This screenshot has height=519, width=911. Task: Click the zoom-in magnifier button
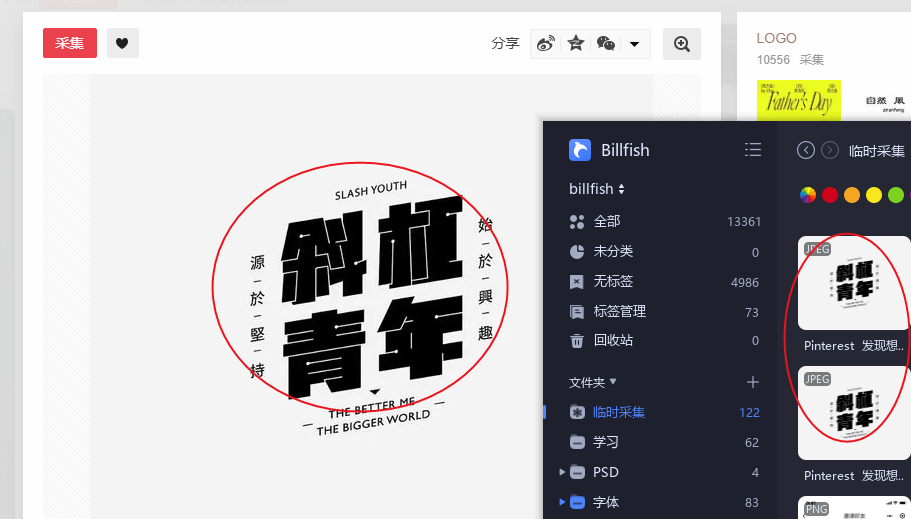tap(682, 44)
